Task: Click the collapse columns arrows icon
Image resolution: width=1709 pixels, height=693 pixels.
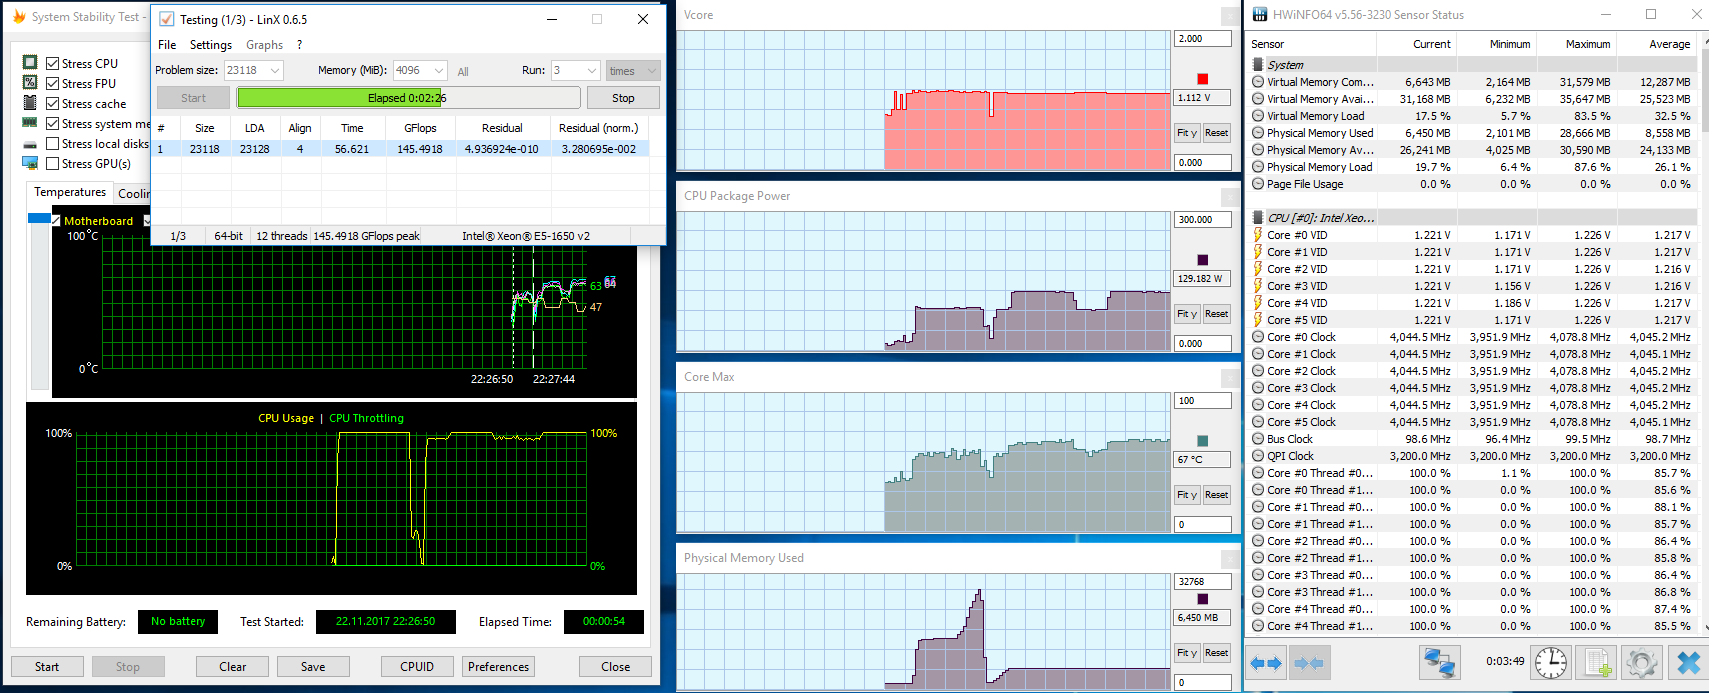Action: point(1309,663)
